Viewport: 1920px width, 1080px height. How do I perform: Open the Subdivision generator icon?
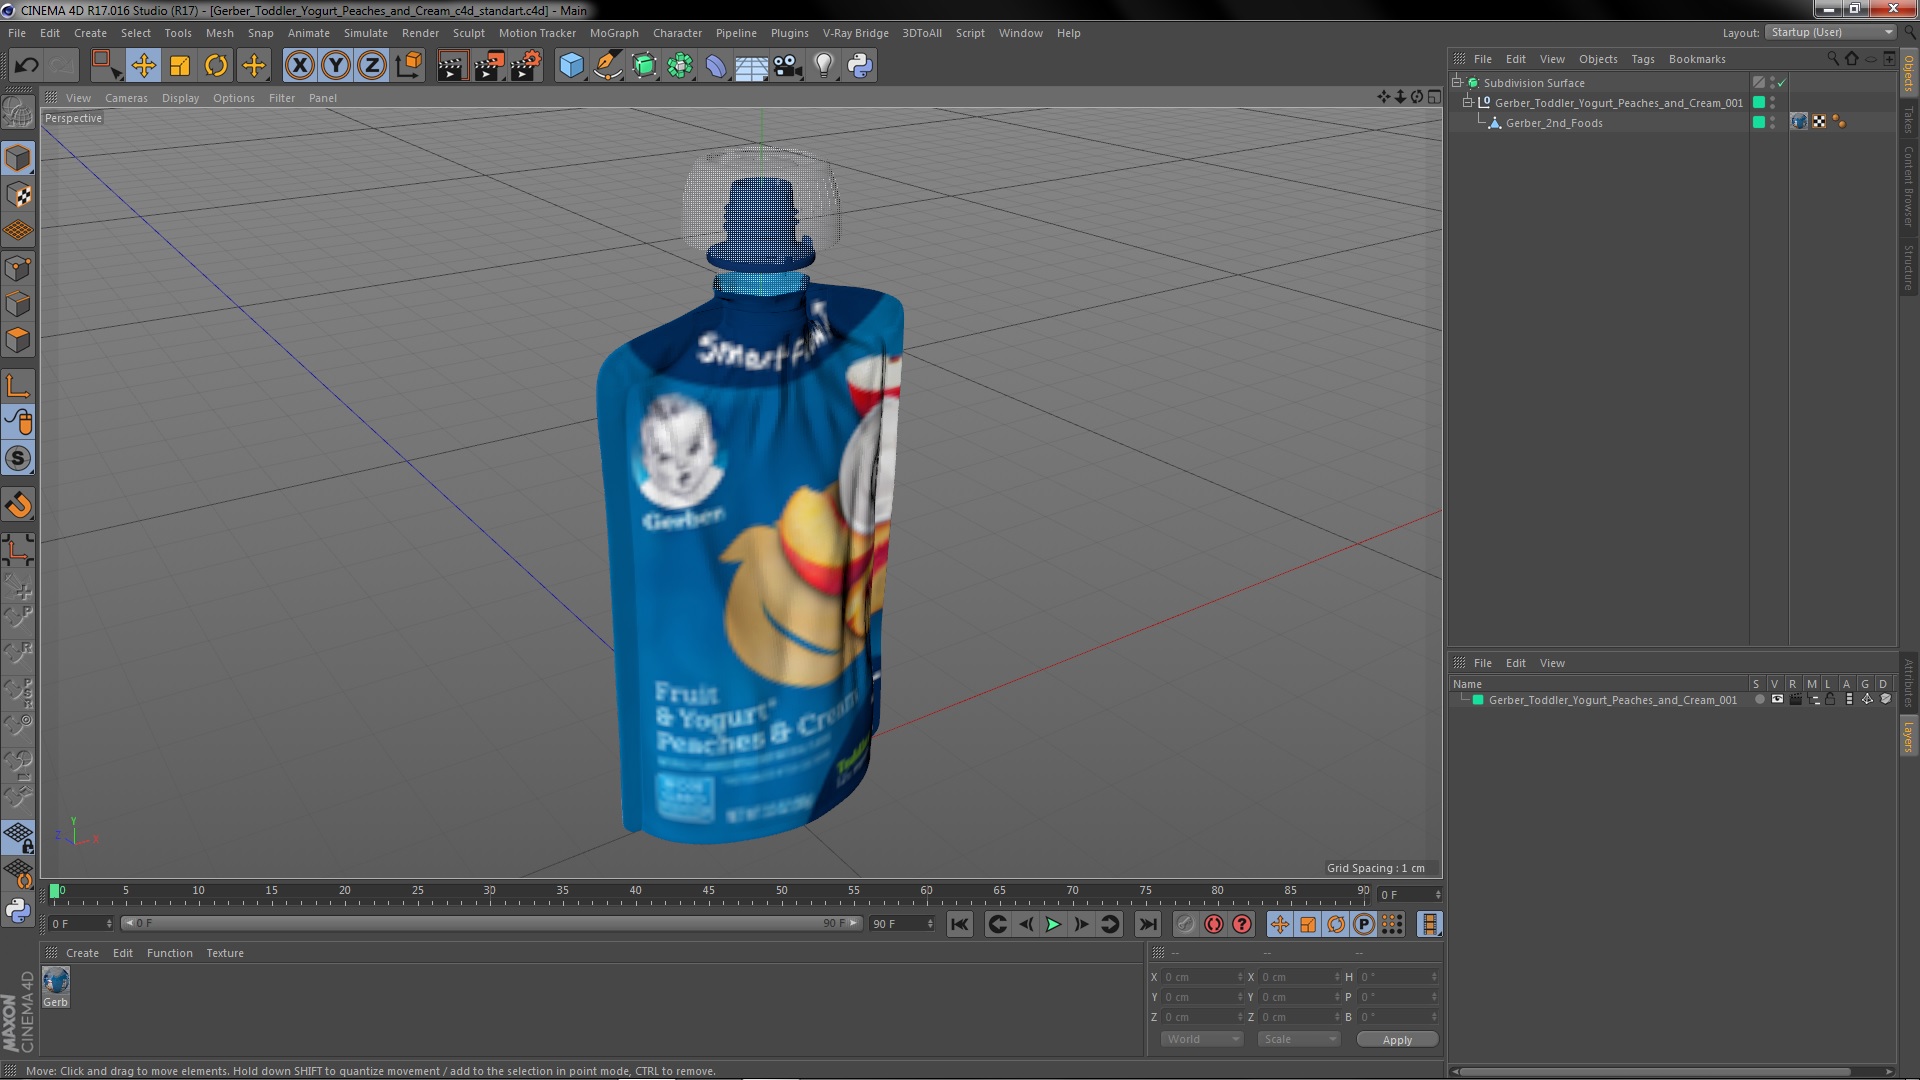pyautogui.click(x=644, y=66)
